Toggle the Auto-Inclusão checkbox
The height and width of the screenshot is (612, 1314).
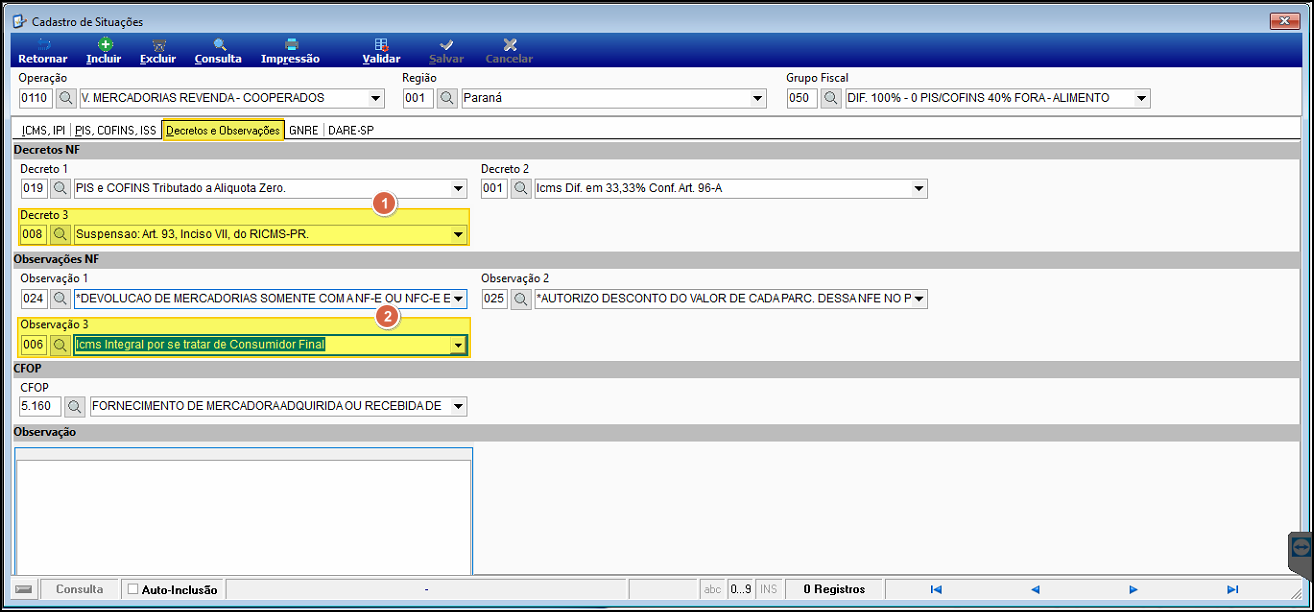(x=133, y=589)
